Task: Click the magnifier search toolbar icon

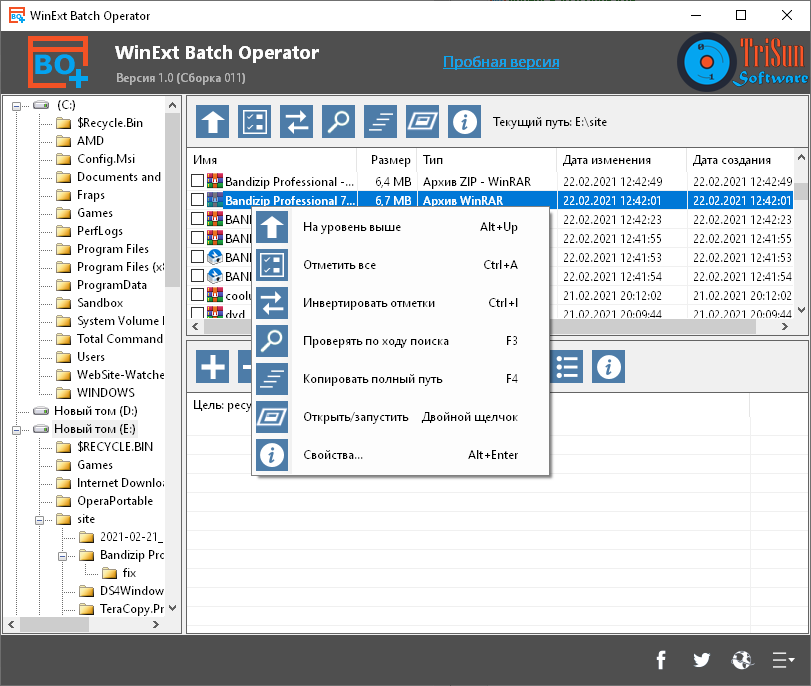Action: (x=338, y=122)
